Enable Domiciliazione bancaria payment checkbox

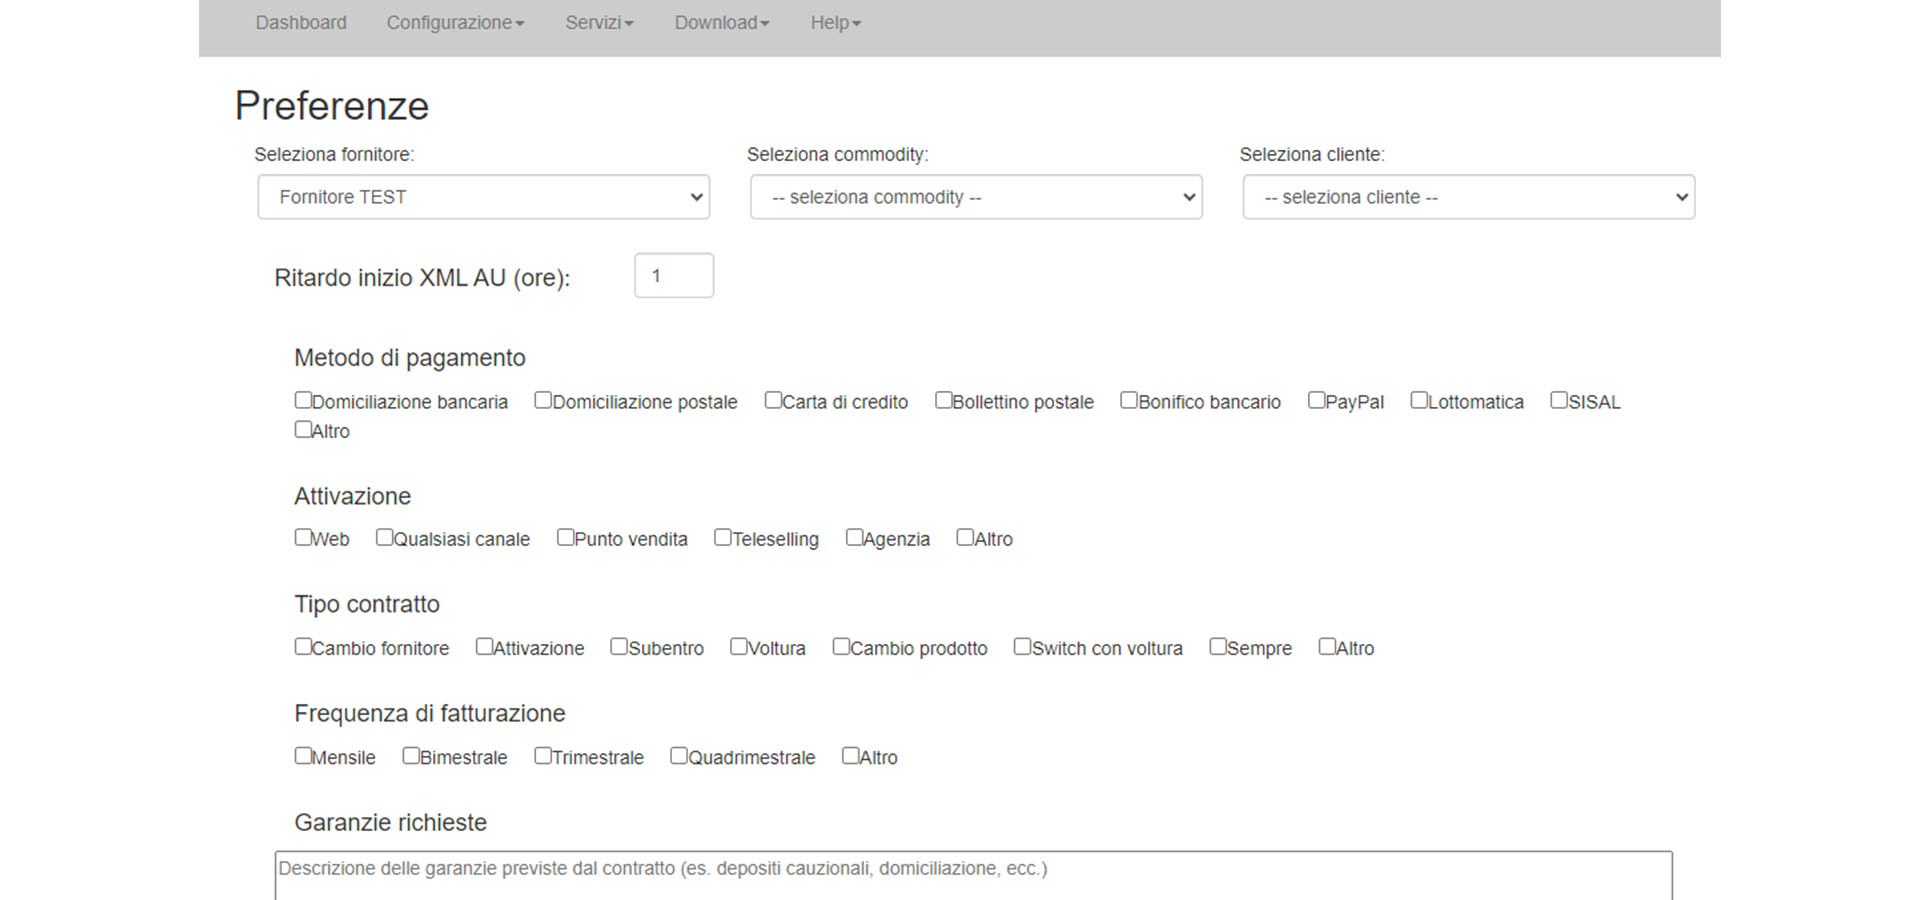(x=303, y=400)
